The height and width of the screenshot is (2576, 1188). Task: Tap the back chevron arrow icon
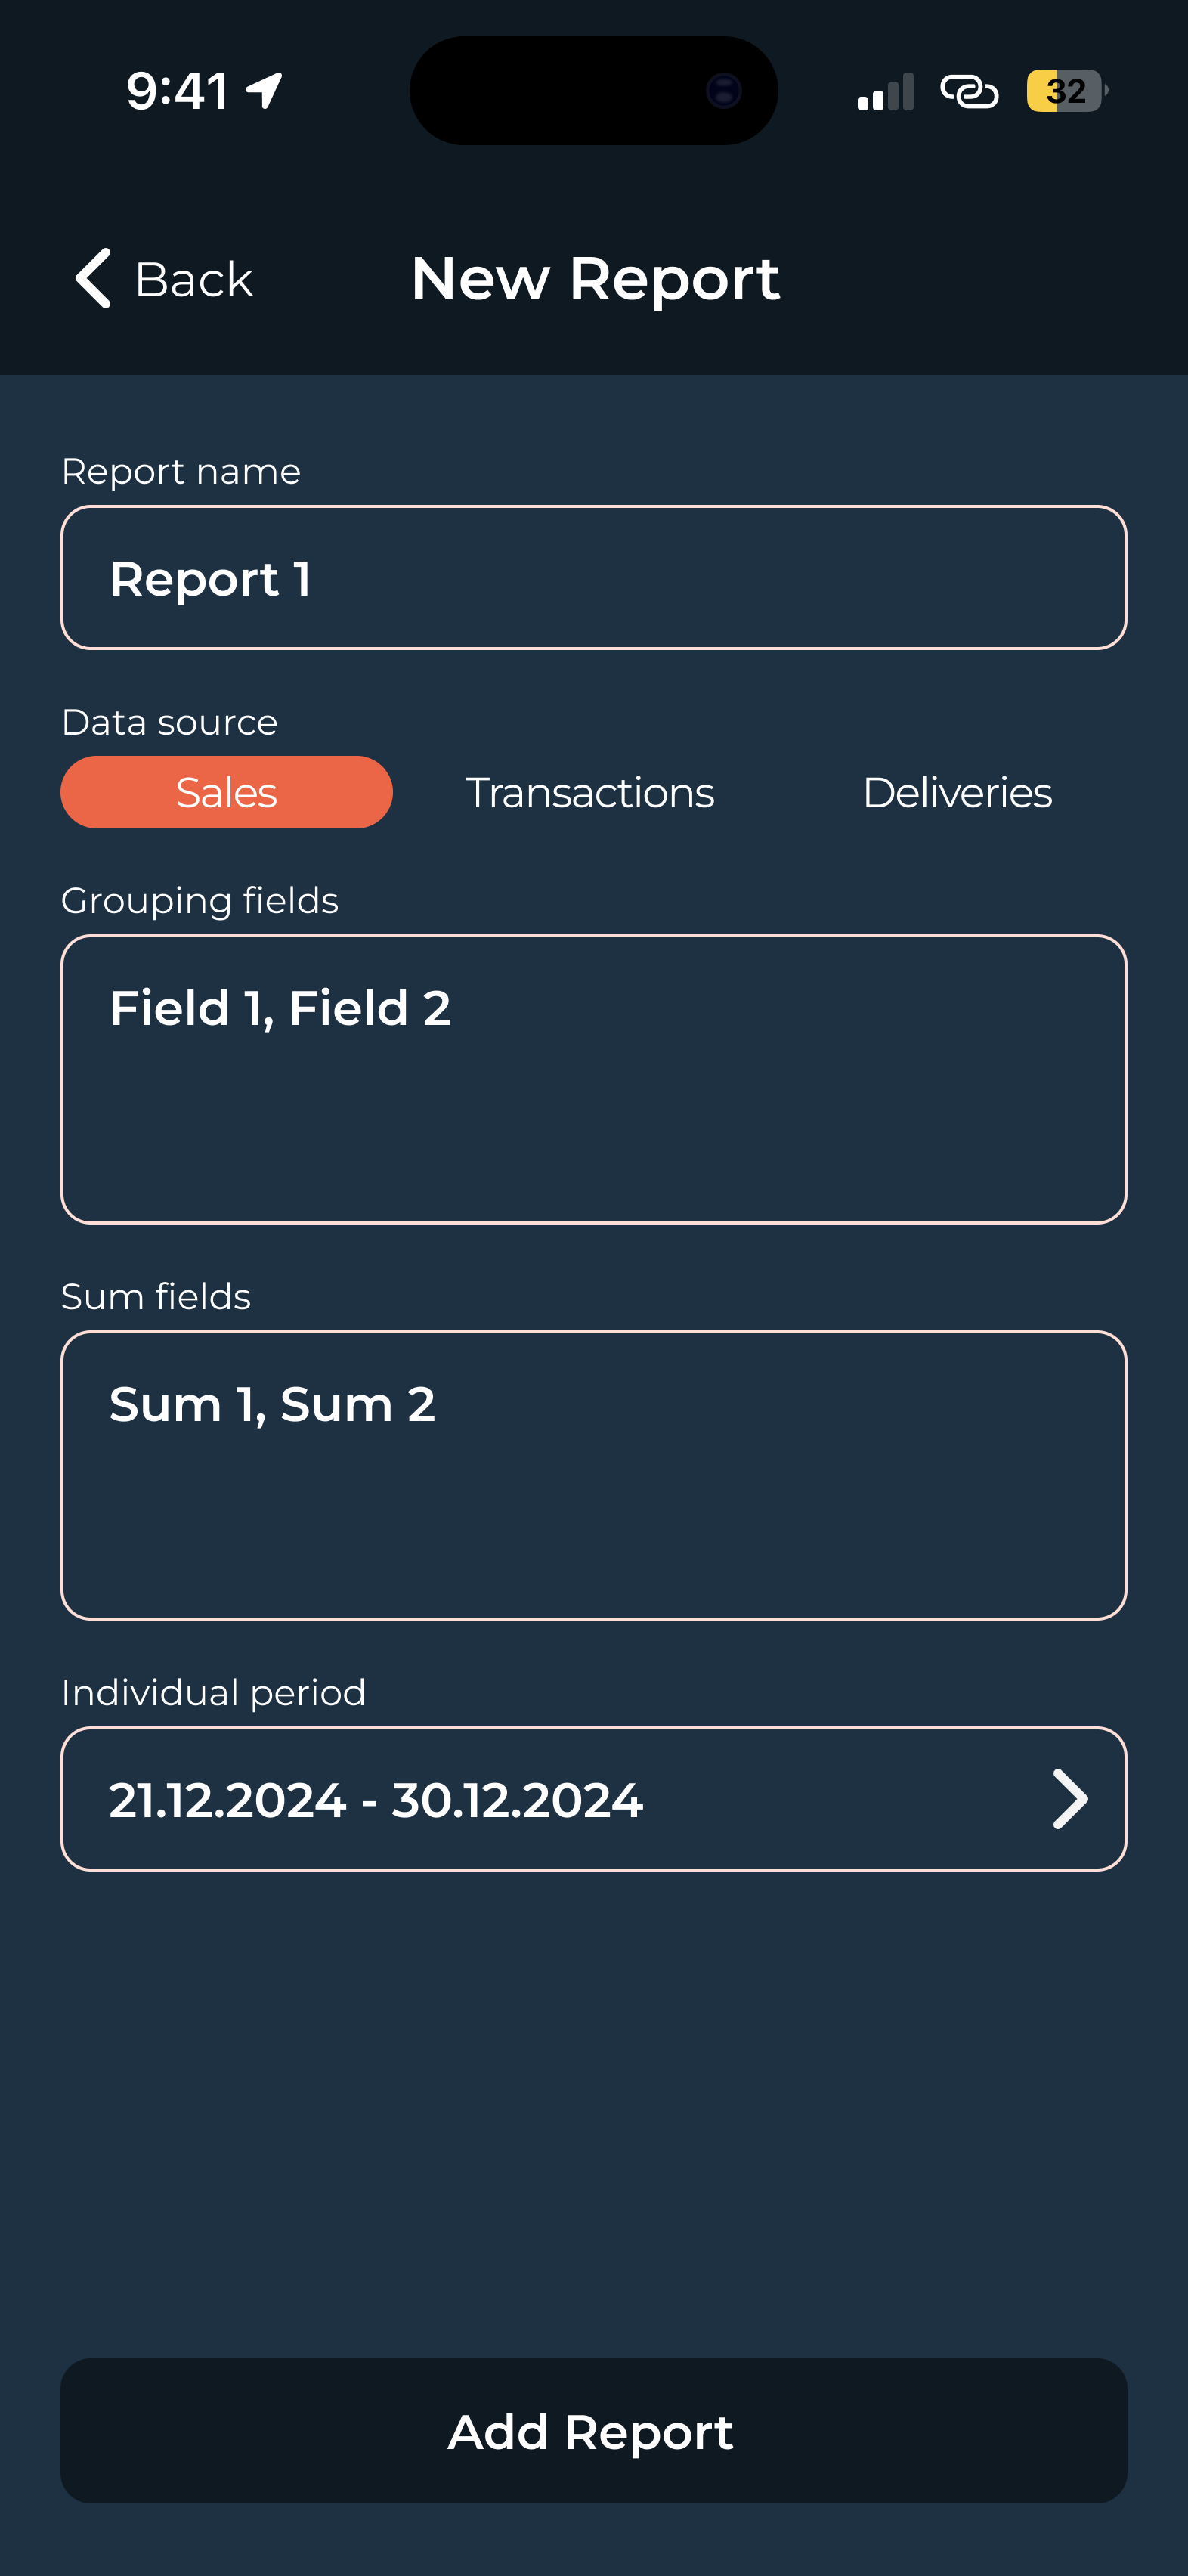point(93,278)
